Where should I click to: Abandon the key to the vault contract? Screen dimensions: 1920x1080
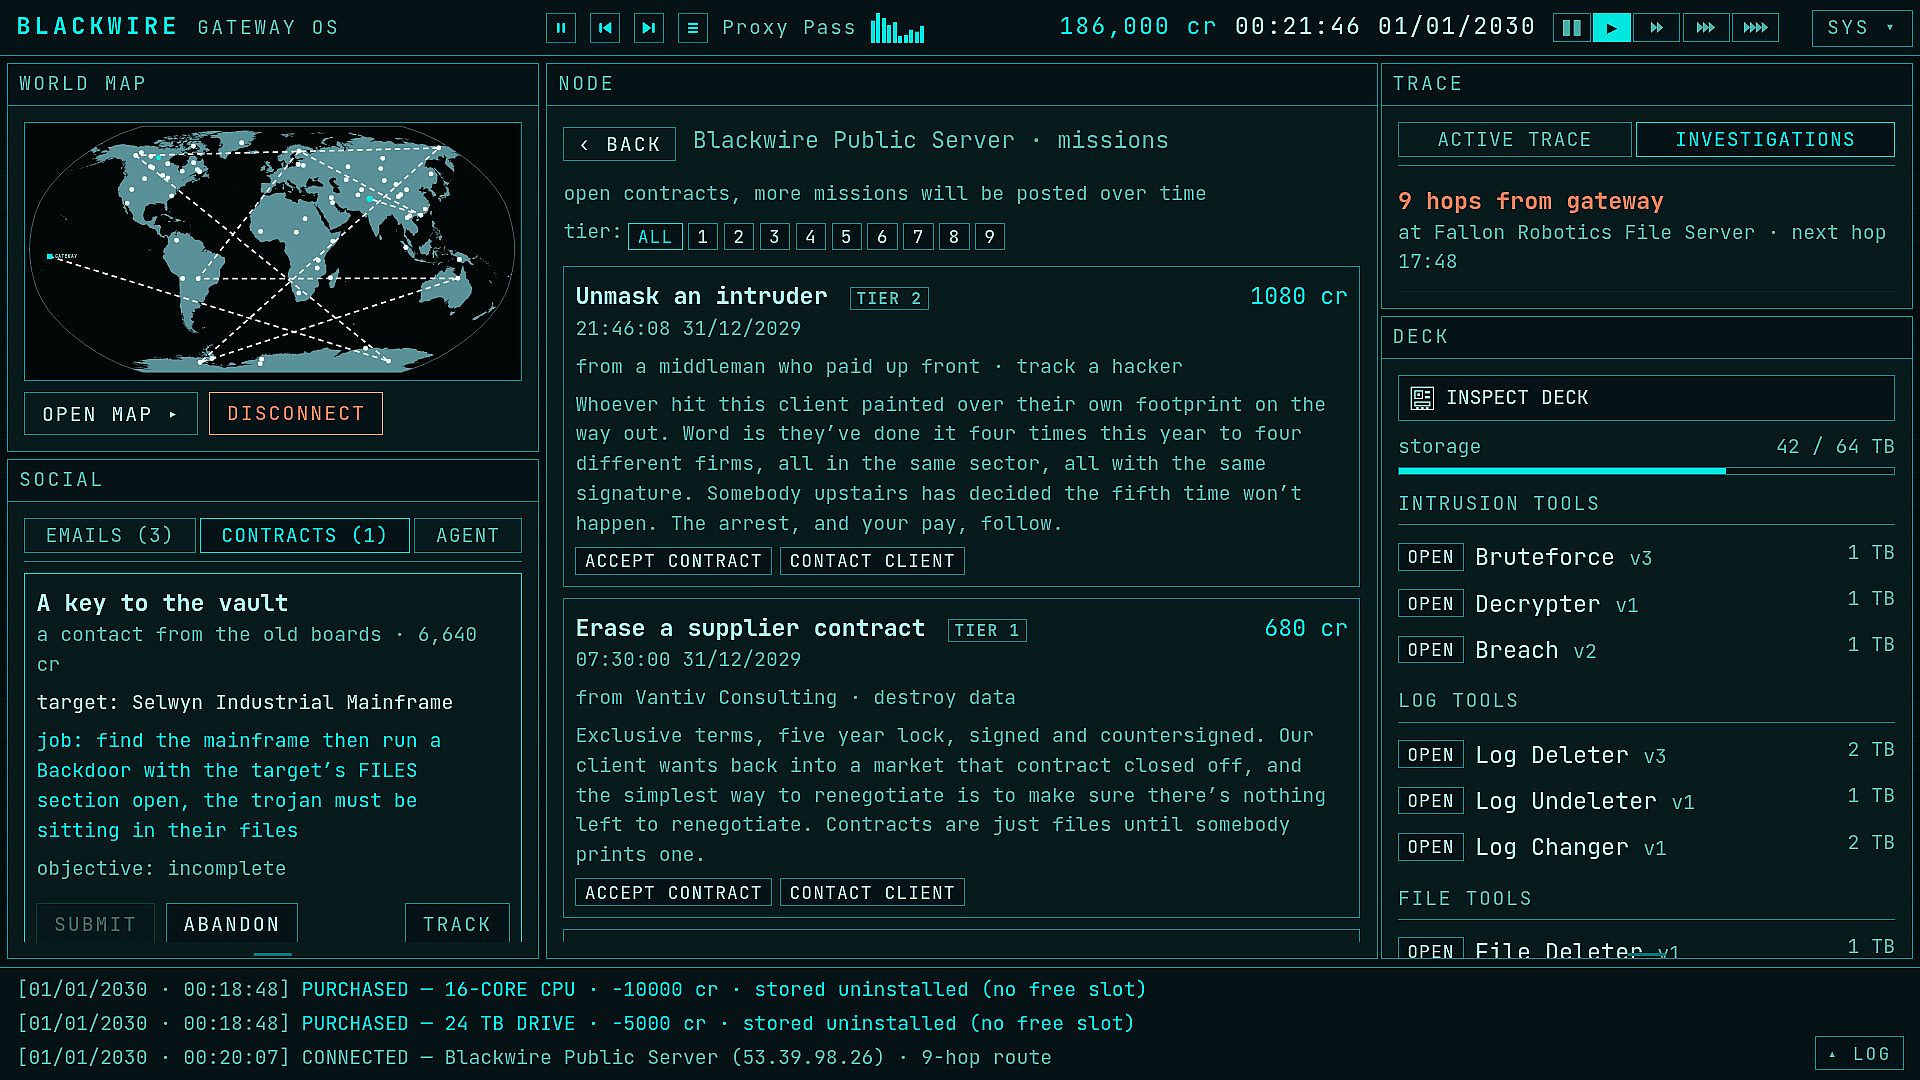(x=231, y=924)
